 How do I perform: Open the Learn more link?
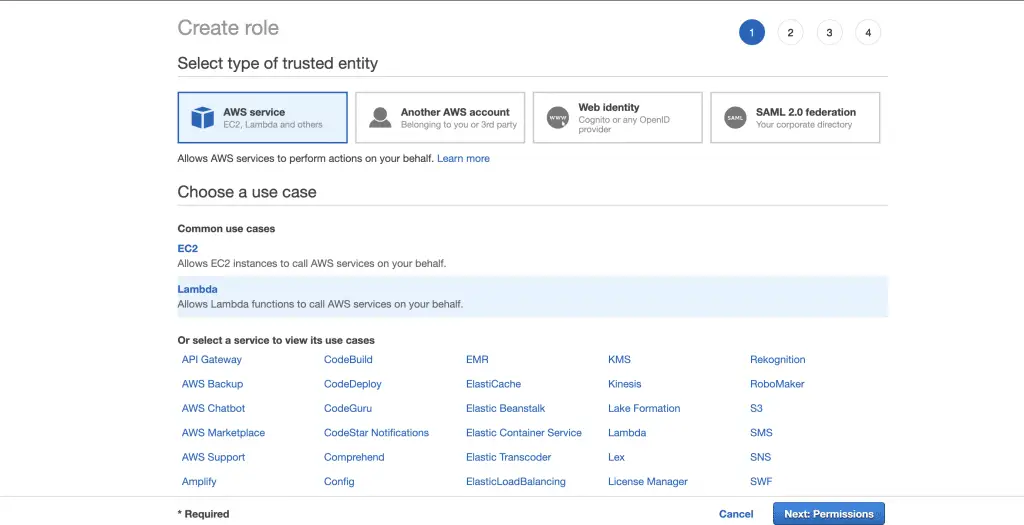[x=463, y=159]
